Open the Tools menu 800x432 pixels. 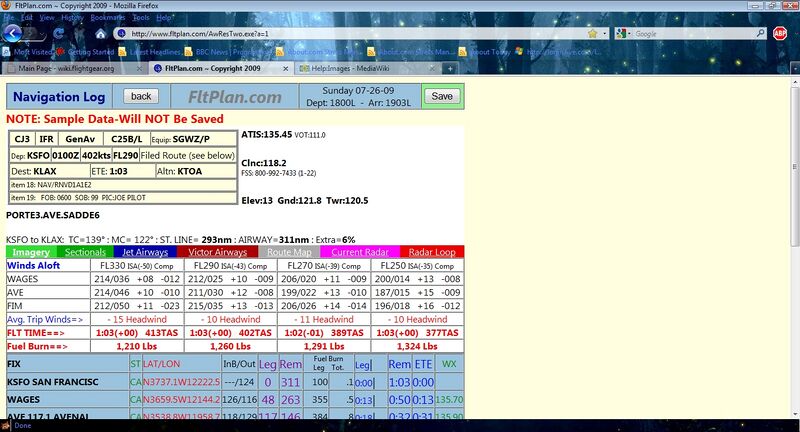coord(141,17)
